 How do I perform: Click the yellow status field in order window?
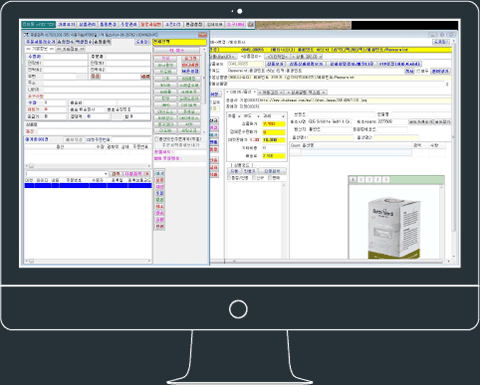[x=179, y=42]
